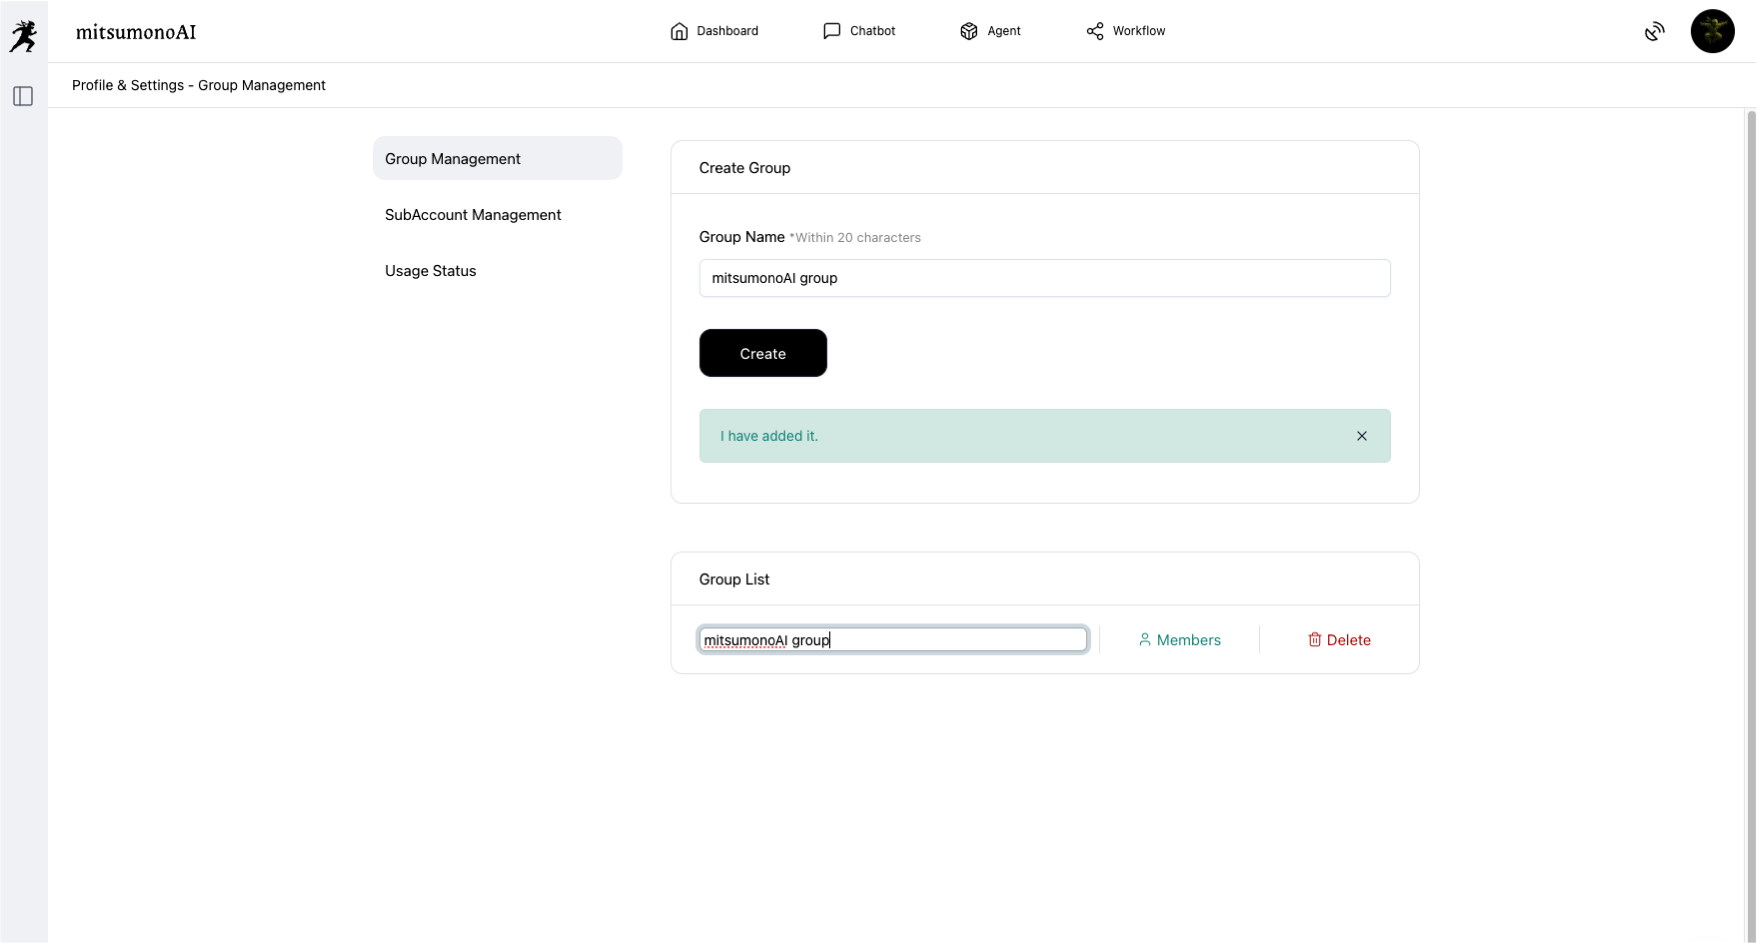Click the Agent cube icon
This screenshot has height=943, width=1757.
[x=968, y=31]
